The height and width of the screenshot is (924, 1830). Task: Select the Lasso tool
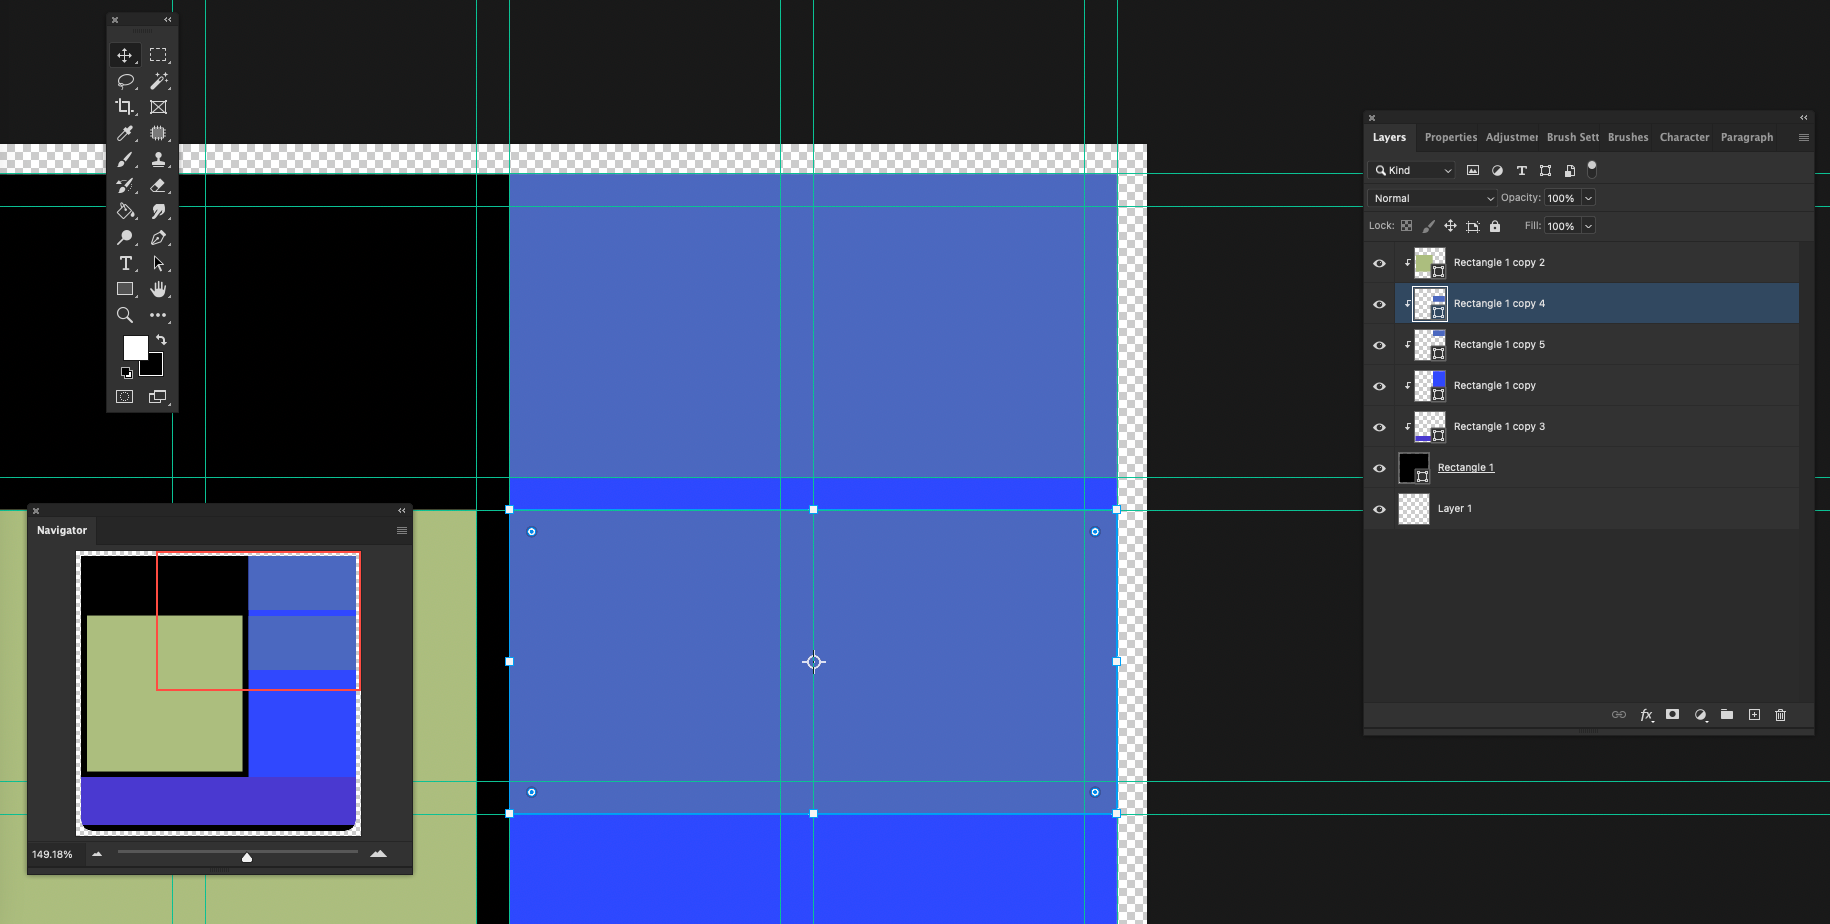[x=125, y=81]
